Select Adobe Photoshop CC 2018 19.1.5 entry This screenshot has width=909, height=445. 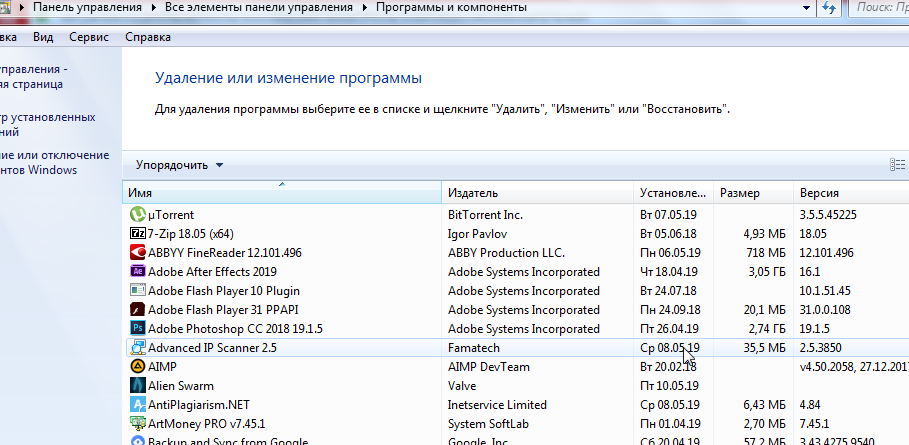coord(235,329)
